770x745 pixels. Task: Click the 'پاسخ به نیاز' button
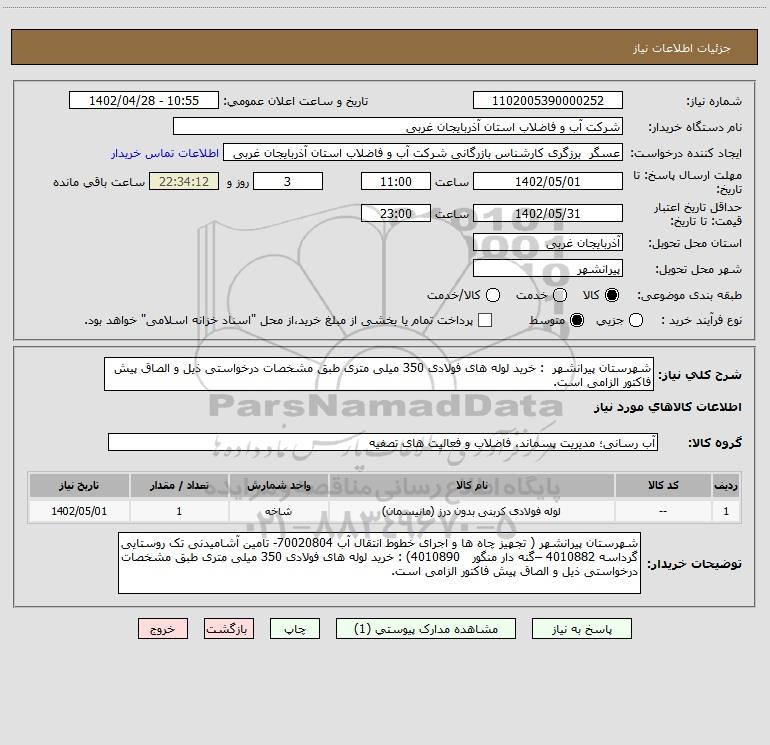click(581, 629)
